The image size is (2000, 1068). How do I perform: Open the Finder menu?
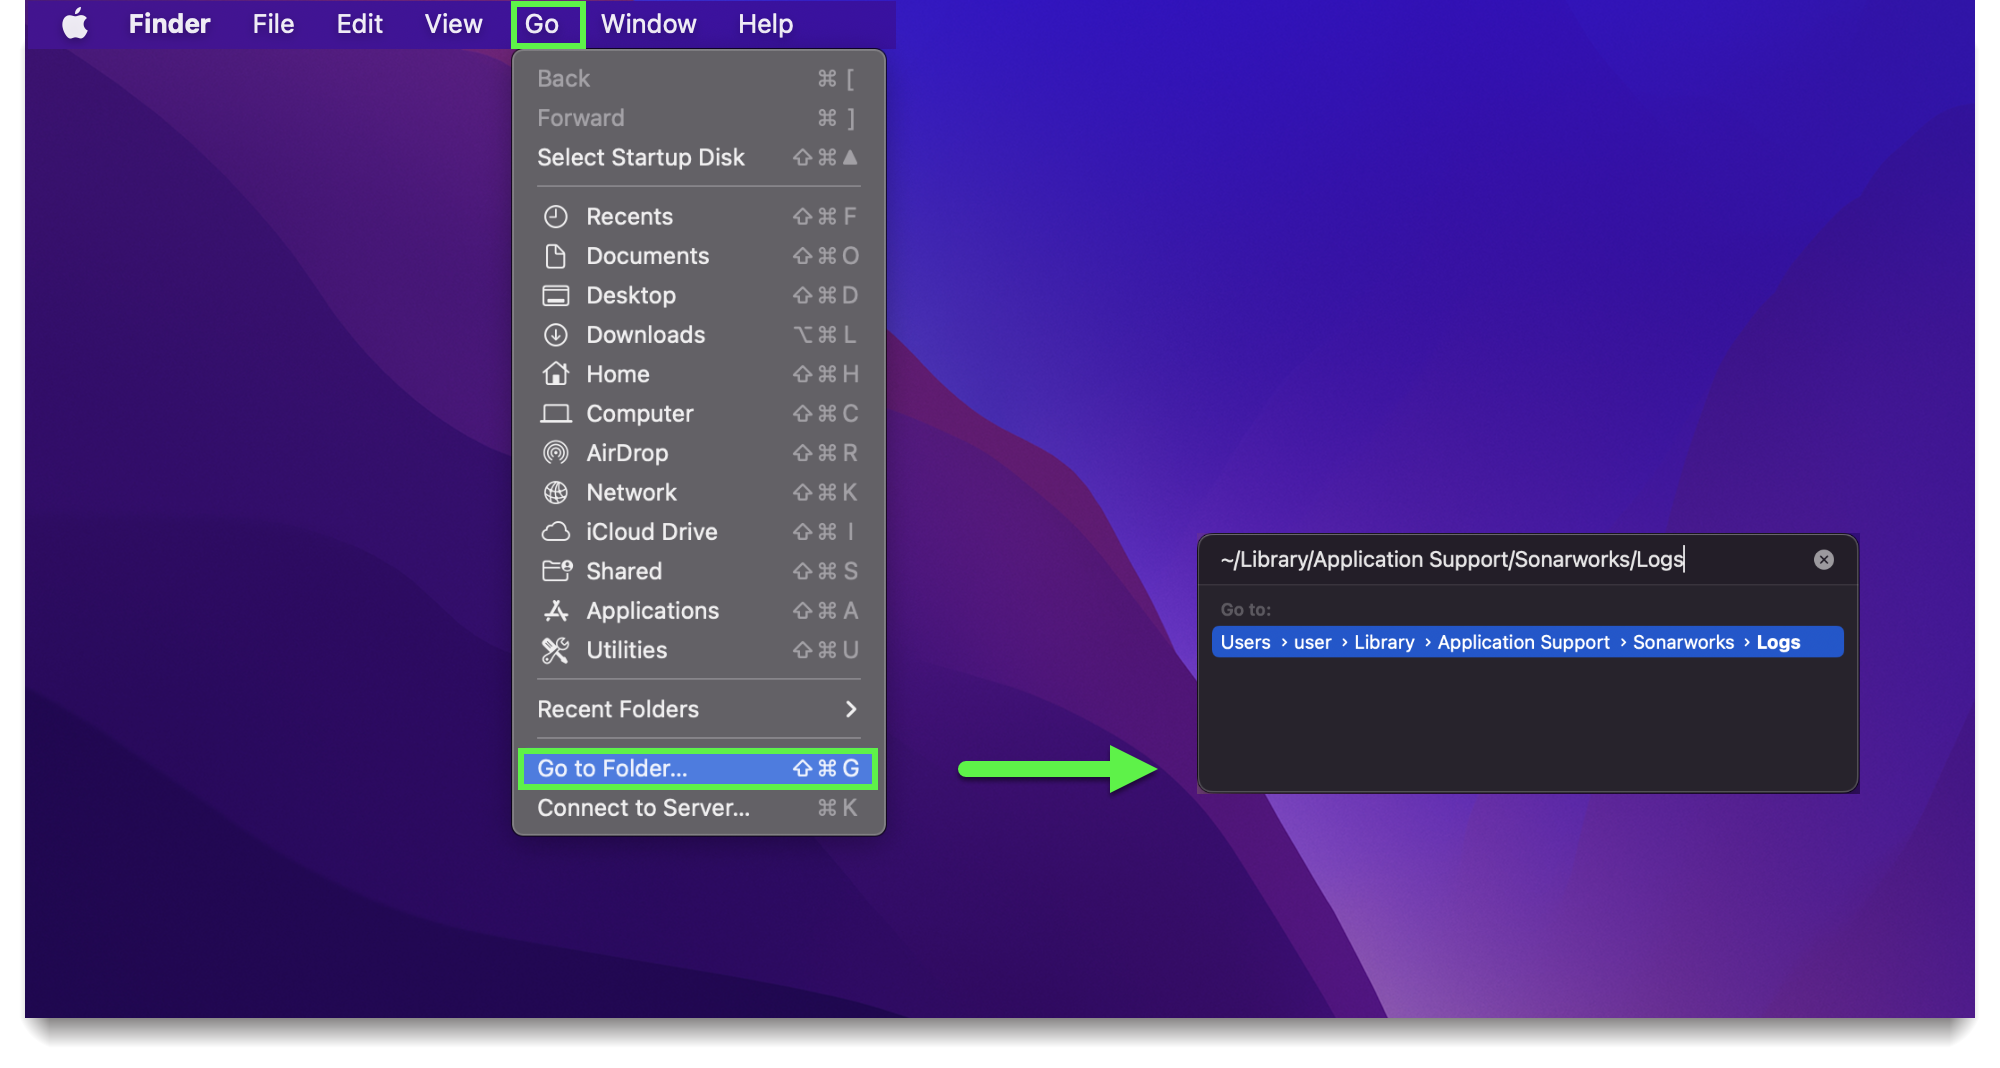170,24
